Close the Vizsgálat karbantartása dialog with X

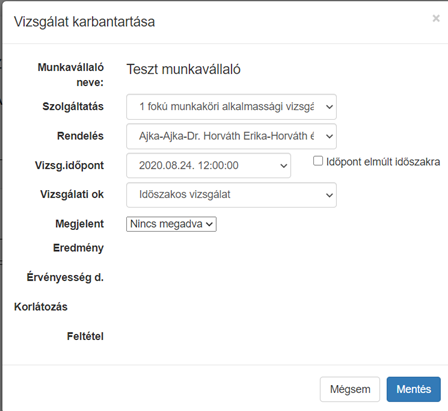click(x=436, y=18)
